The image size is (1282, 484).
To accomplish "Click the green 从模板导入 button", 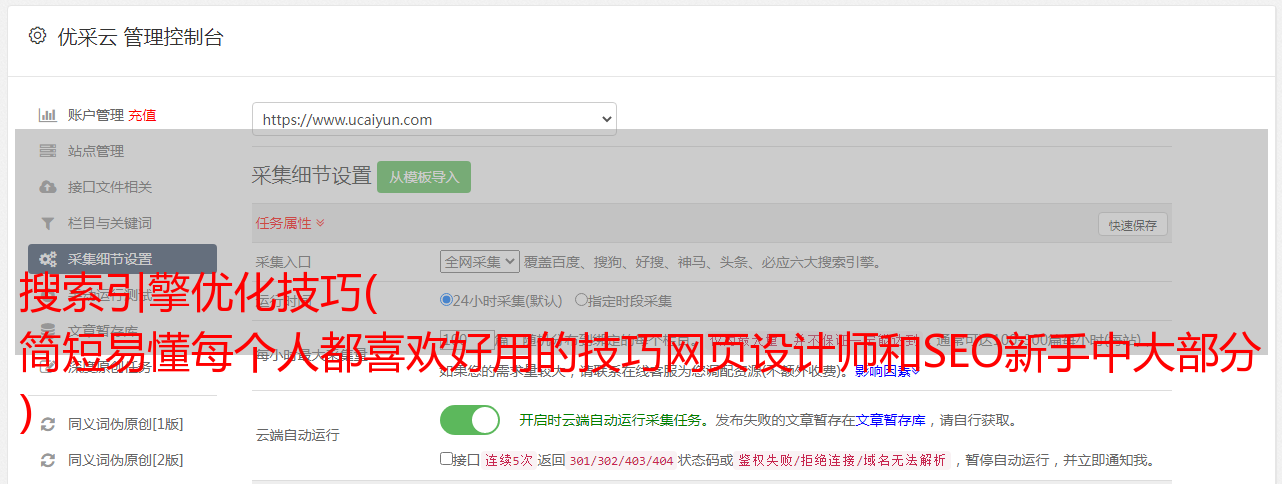I will pos(424,177).
